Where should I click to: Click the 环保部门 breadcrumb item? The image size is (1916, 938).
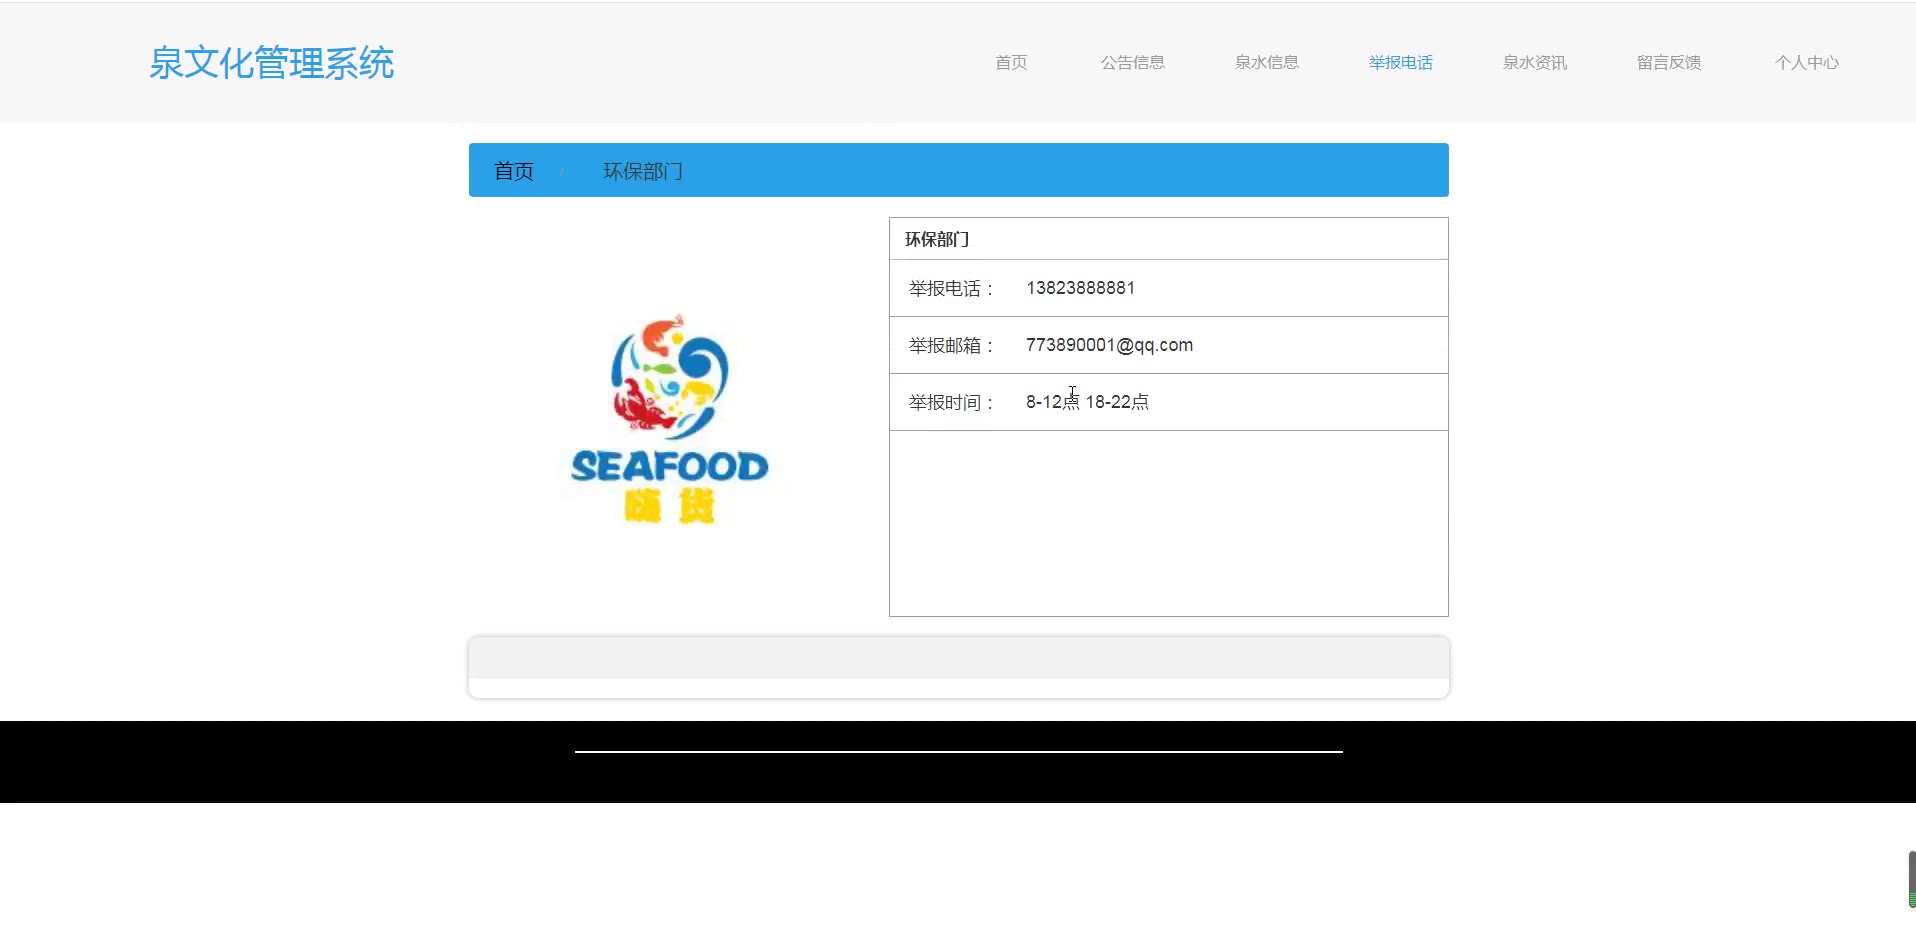point(643,171)
